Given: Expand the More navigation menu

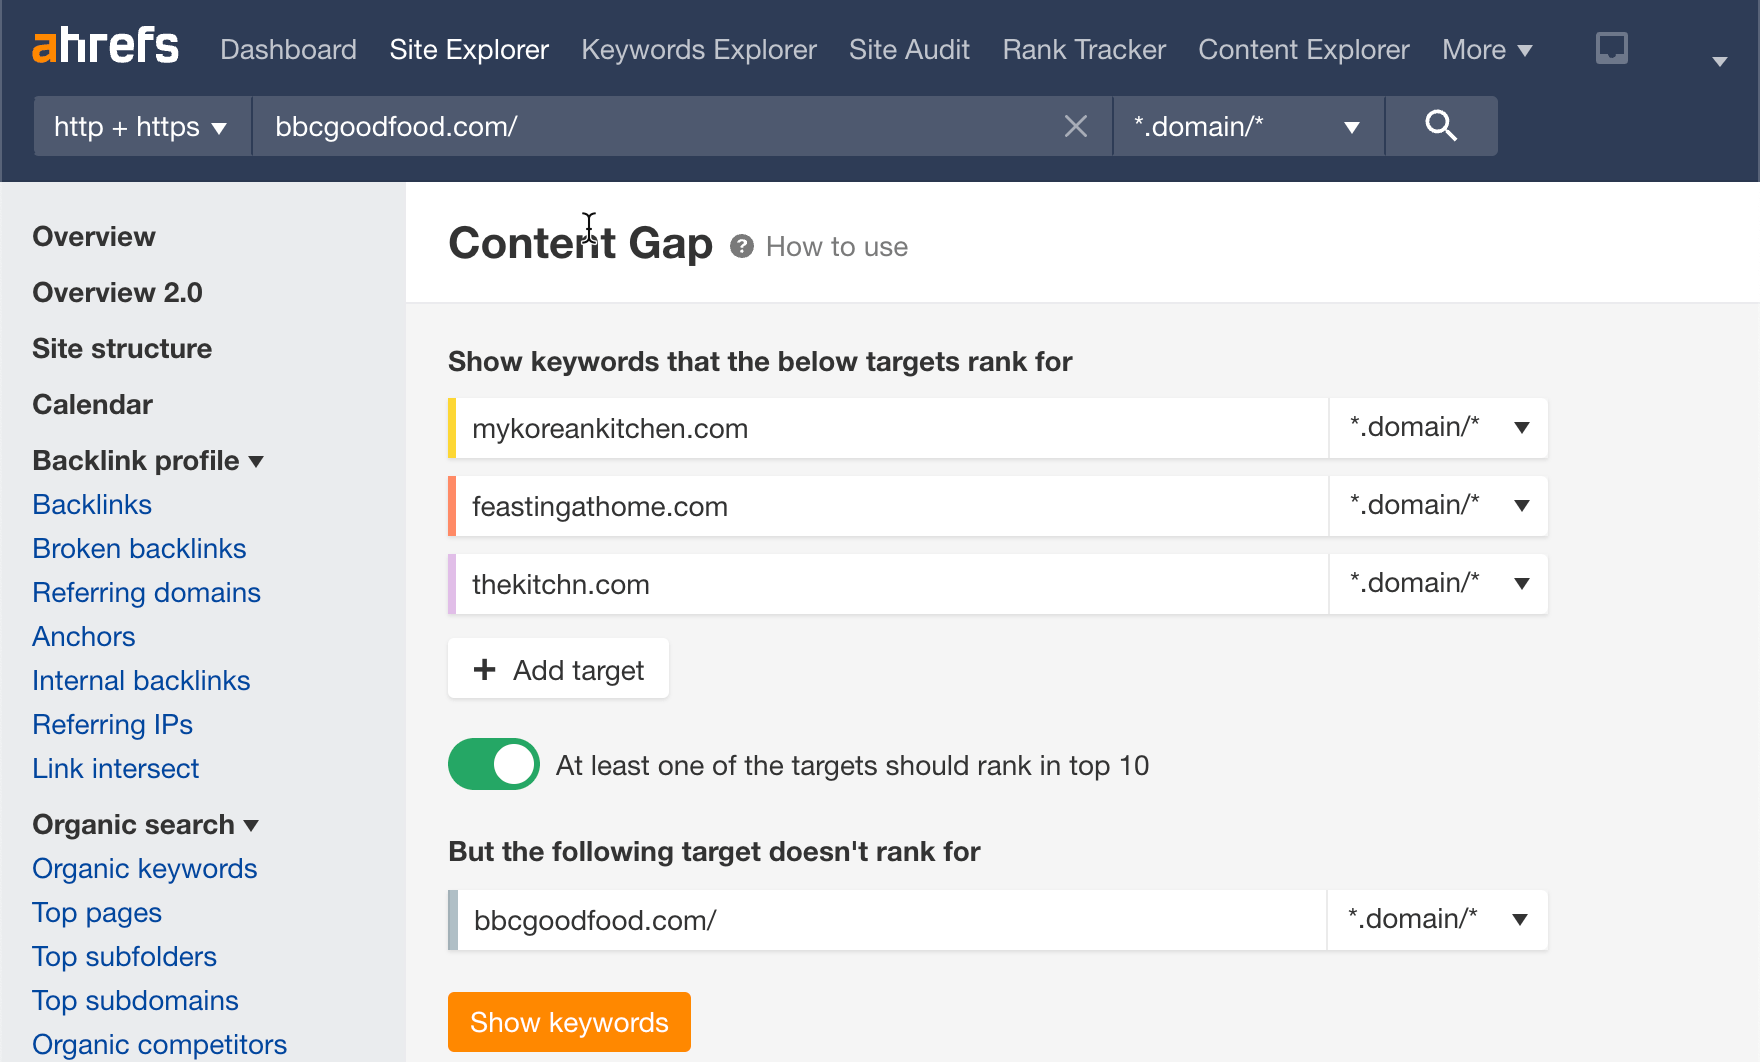Looking at the screenshot, I should 1486,49.
